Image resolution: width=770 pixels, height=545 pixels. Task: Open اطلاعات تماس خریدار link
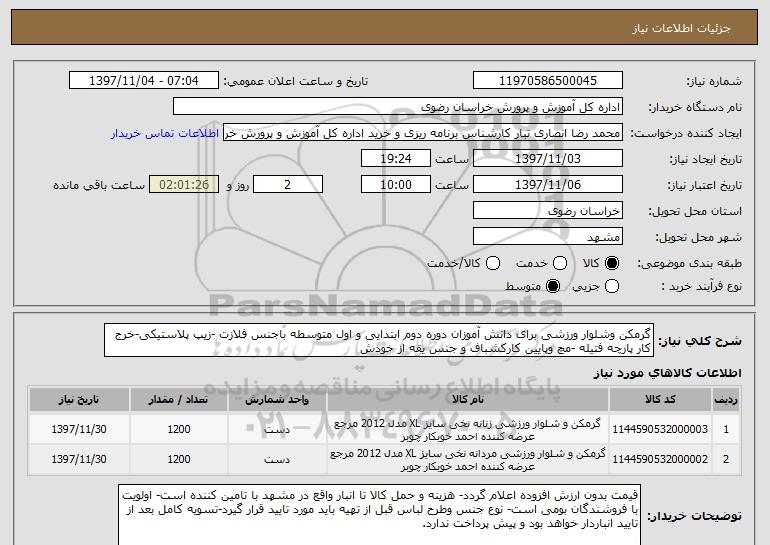[x=165, y=133]
